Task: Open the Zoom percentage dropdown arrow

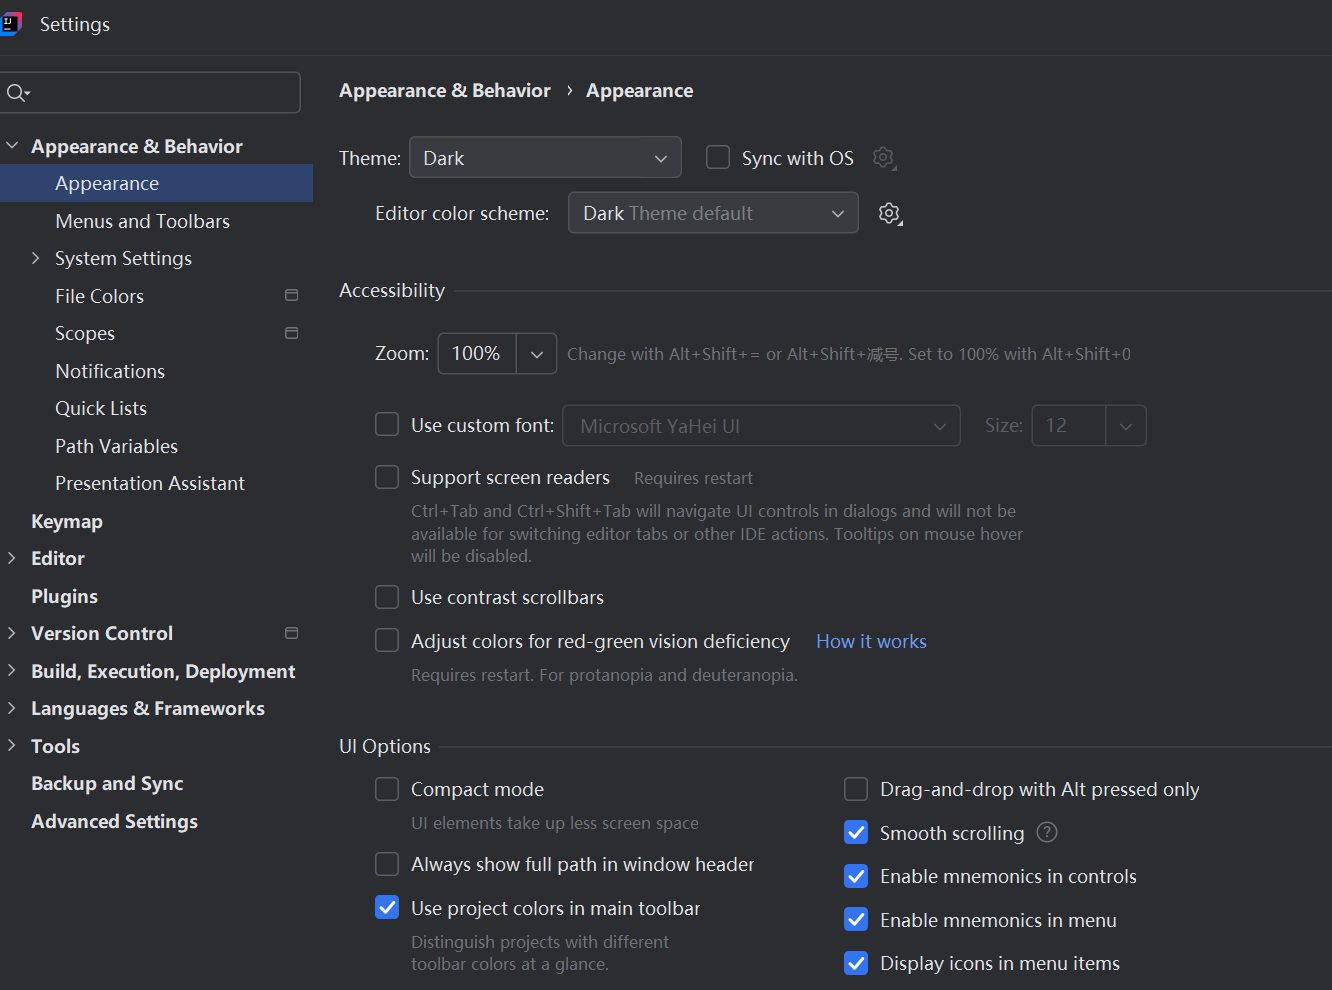Action: [x=537, y=354]
